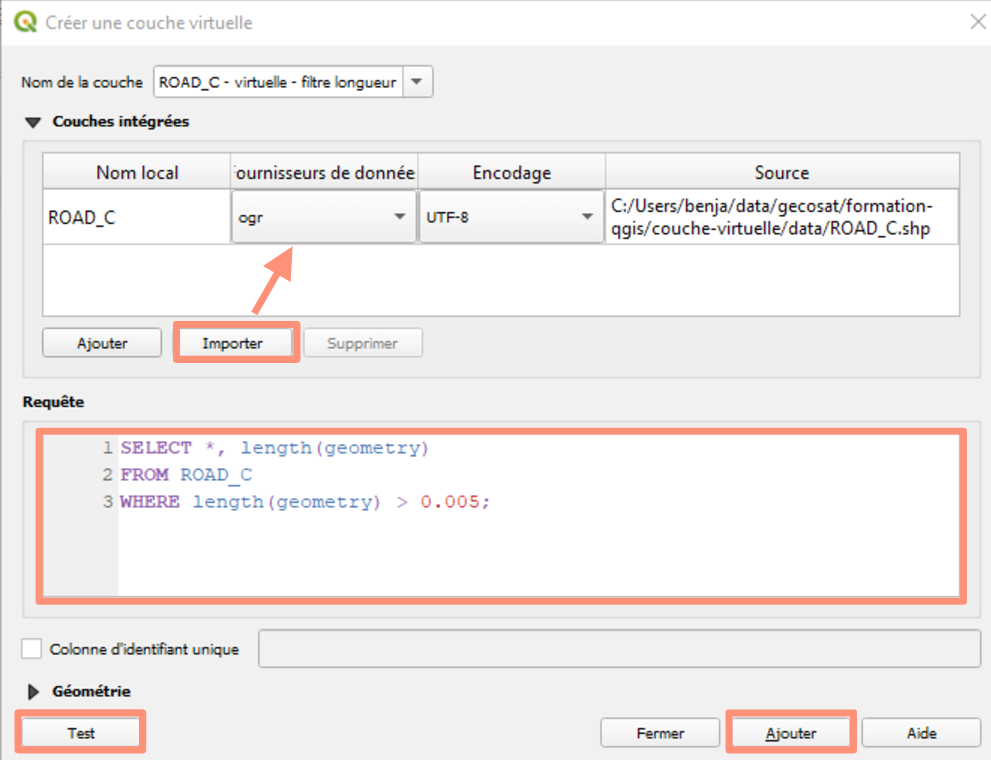Screen dimensions: 991x760
Task: Collapse the Couches intégrées section
Action: (x=33, y=122)
